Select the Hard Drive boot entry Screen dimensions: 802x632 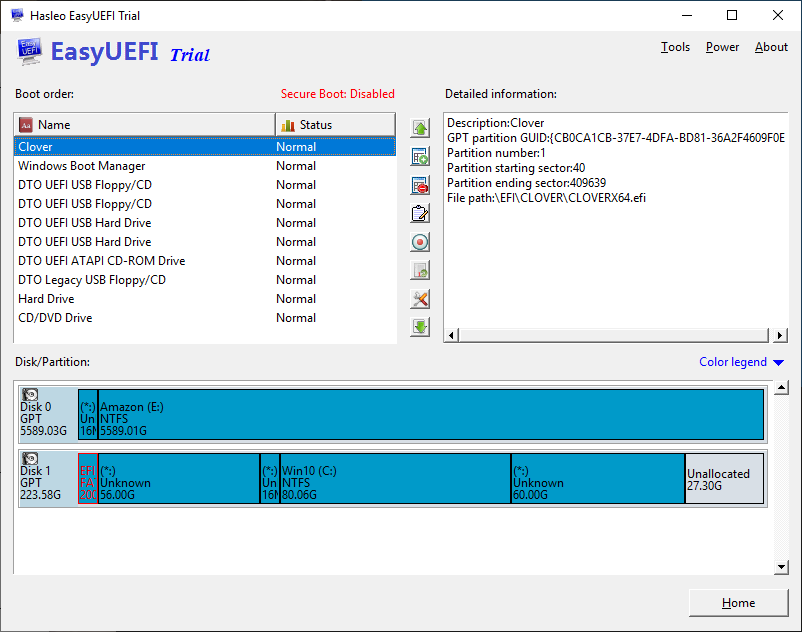[x=205, y=299]
